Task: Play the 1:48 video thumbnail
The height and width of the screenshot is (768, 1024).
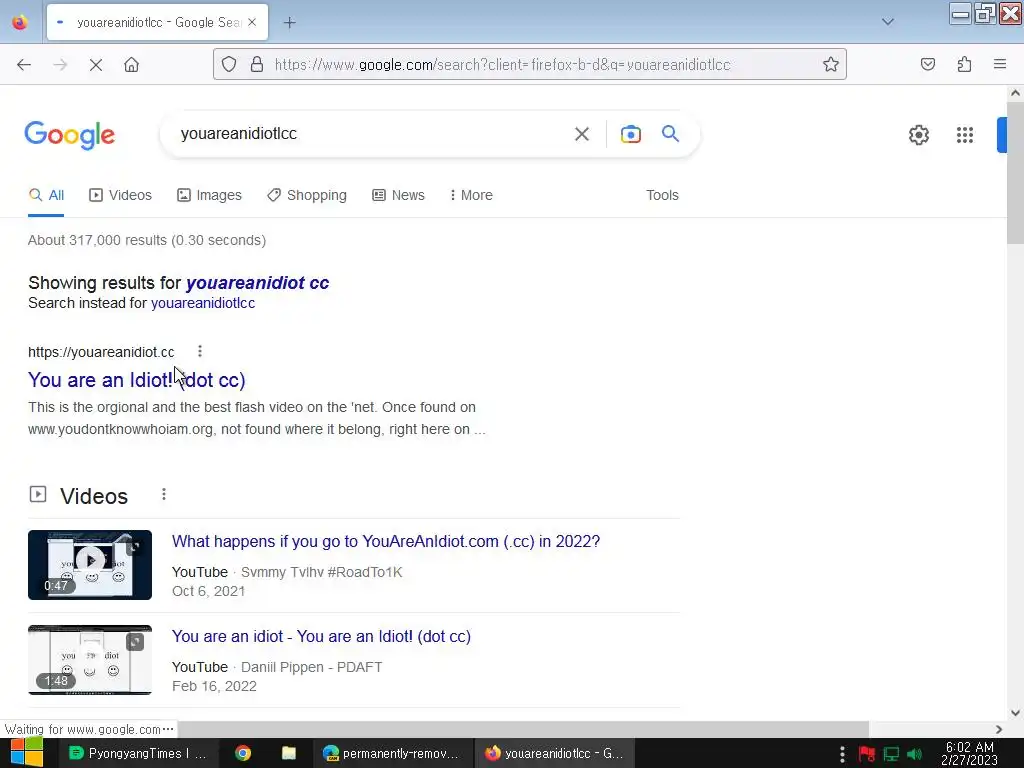Action: click(90, 660)
